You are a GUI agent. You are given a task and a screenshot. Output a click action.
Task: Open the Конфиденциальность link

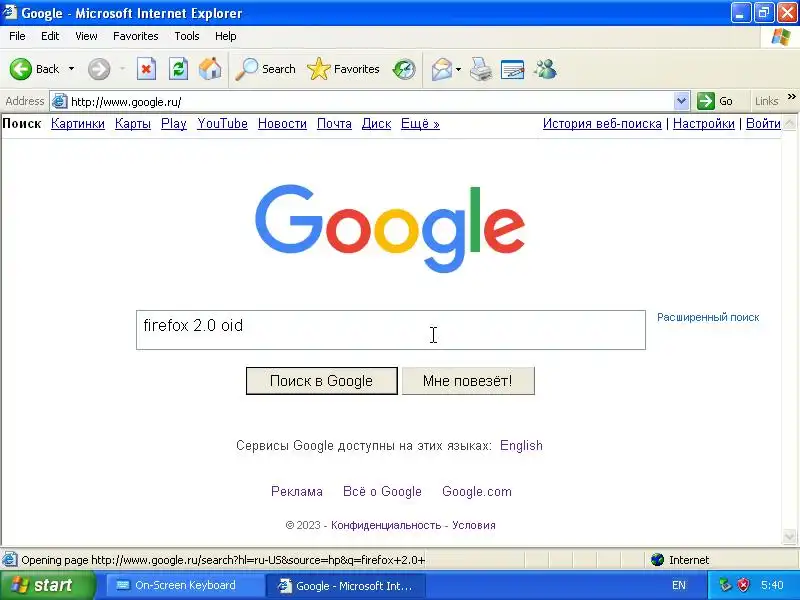coord(386,525)
